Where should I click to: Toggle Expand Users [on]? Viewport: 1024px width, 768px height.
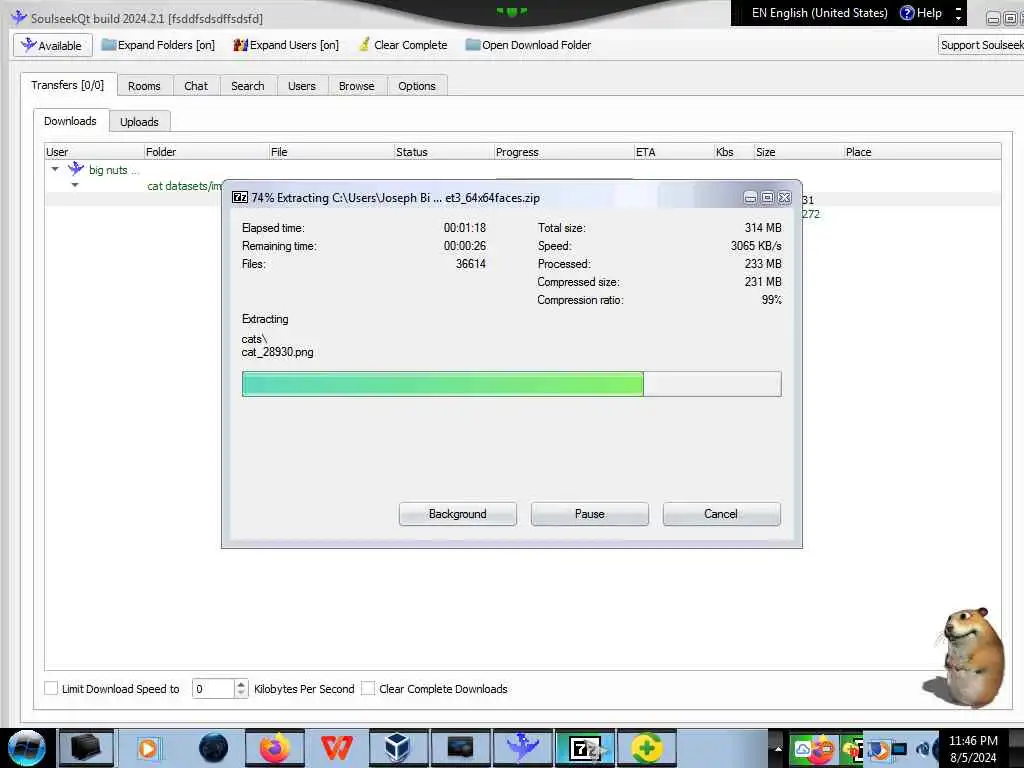coord(286,45)
